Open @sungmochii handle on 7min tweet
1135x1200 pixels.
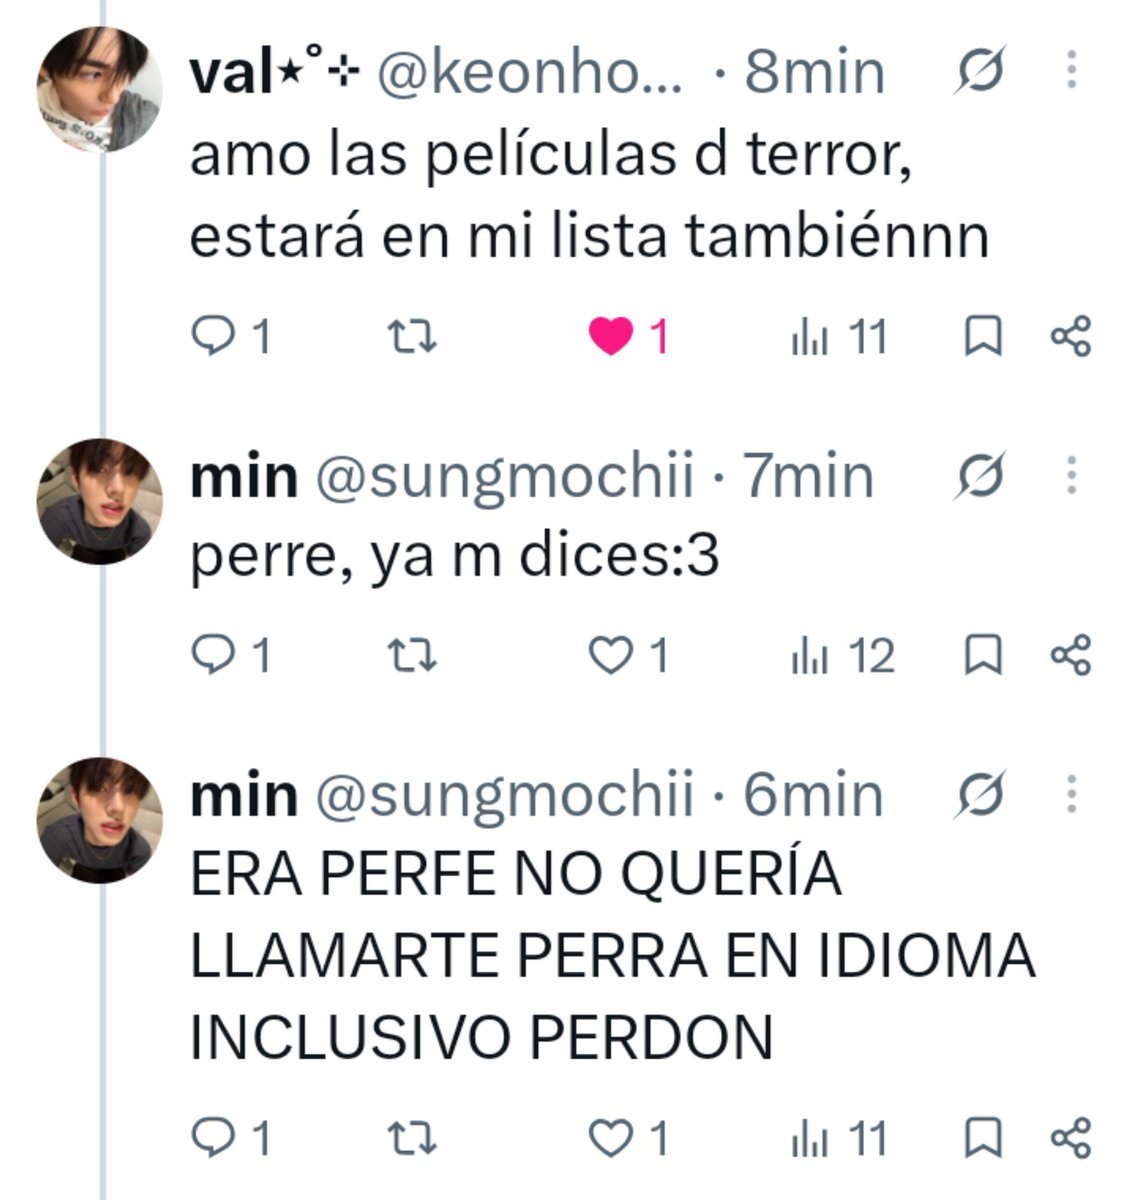point(505,477)
